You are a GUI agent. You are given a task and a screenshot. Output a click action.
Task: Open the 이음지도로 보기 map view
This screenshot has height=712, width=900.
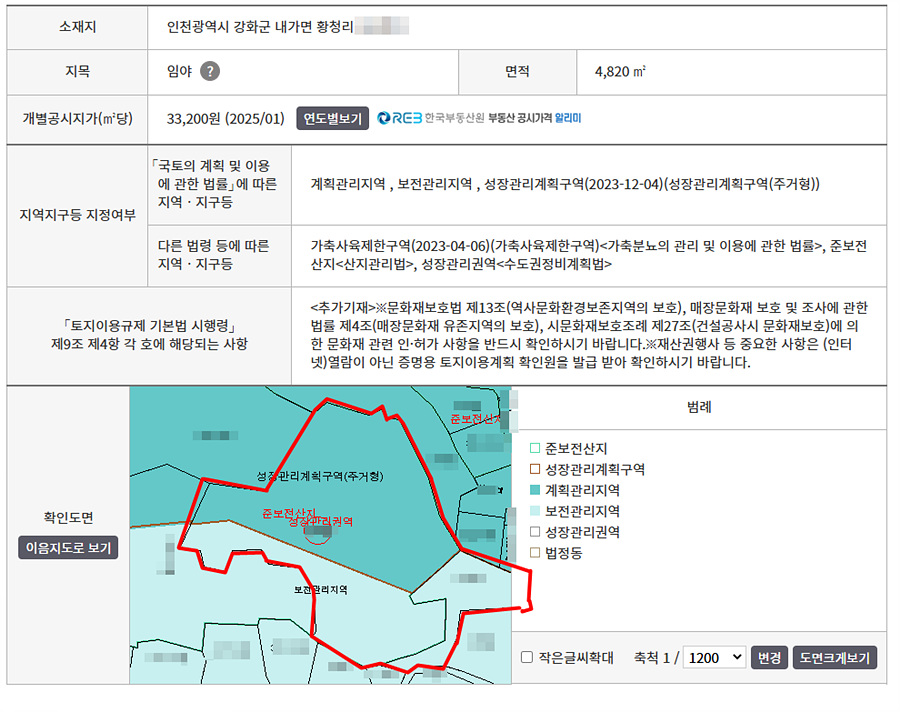point(68,548)
